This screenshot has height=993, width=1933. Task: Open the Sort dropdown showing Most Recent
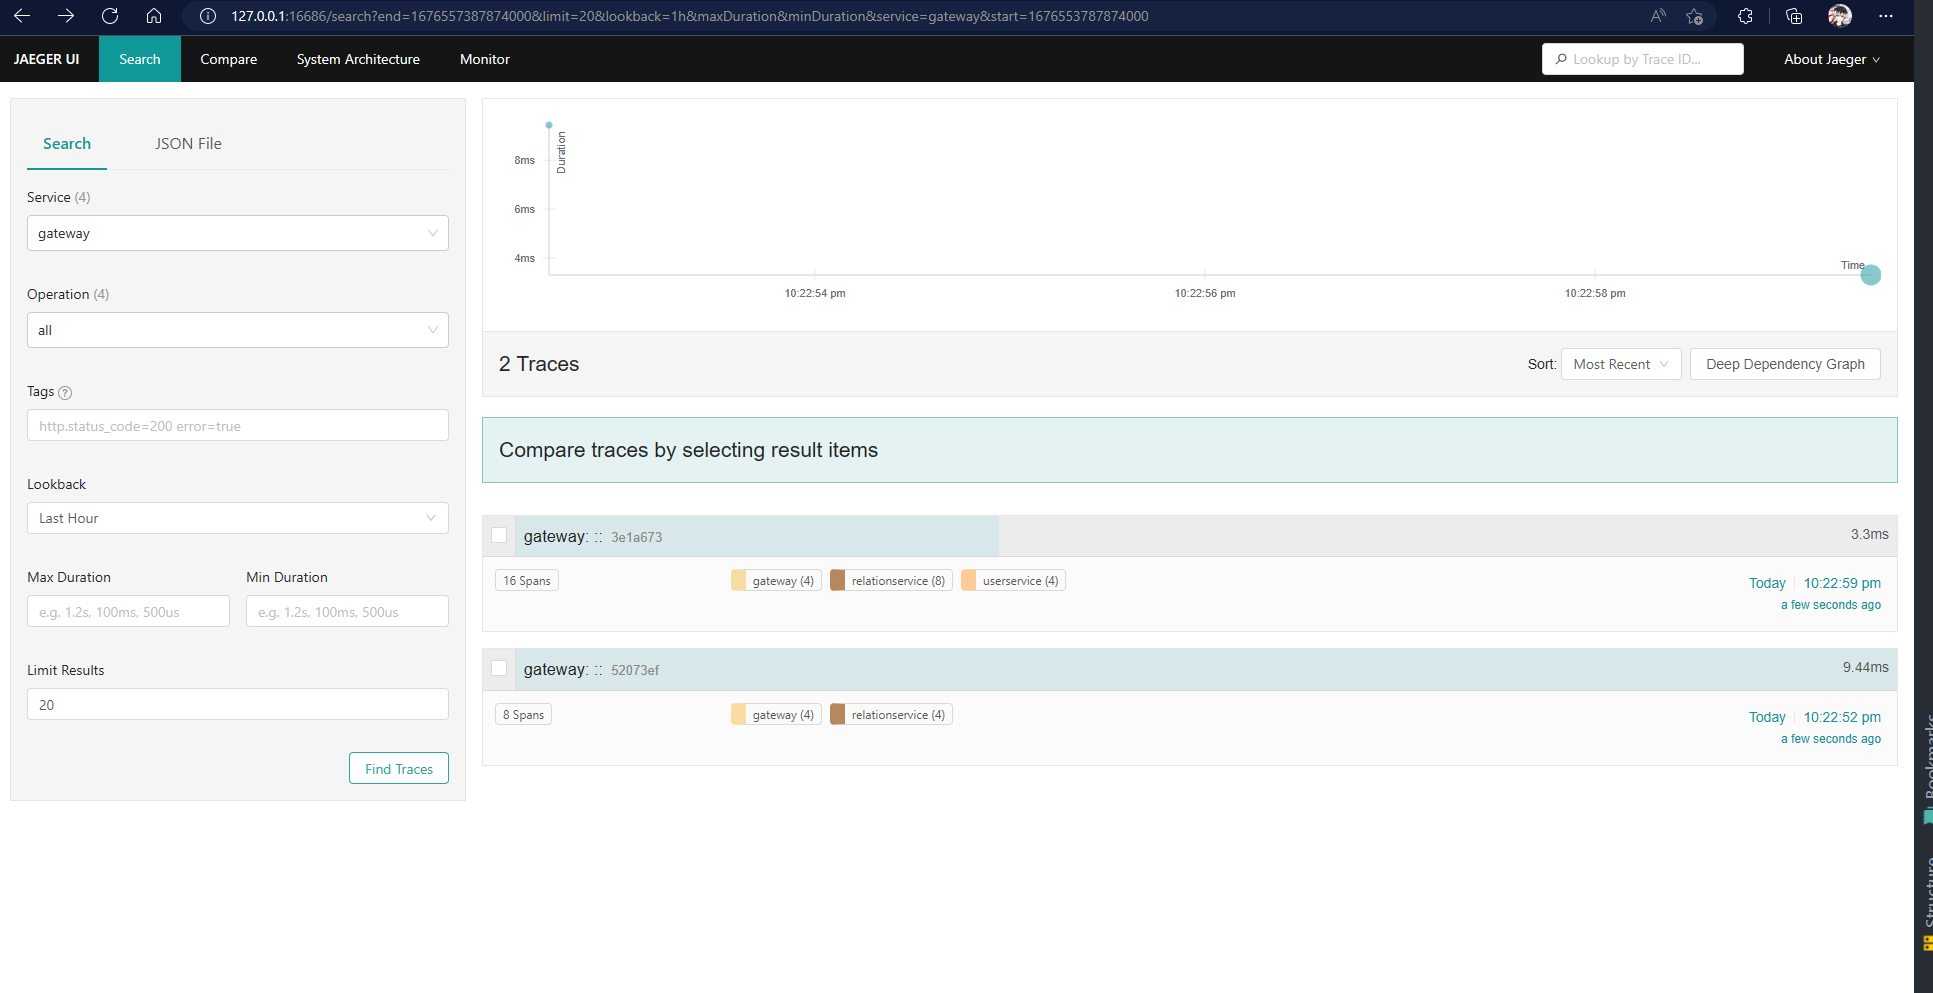coord(1621,364)
